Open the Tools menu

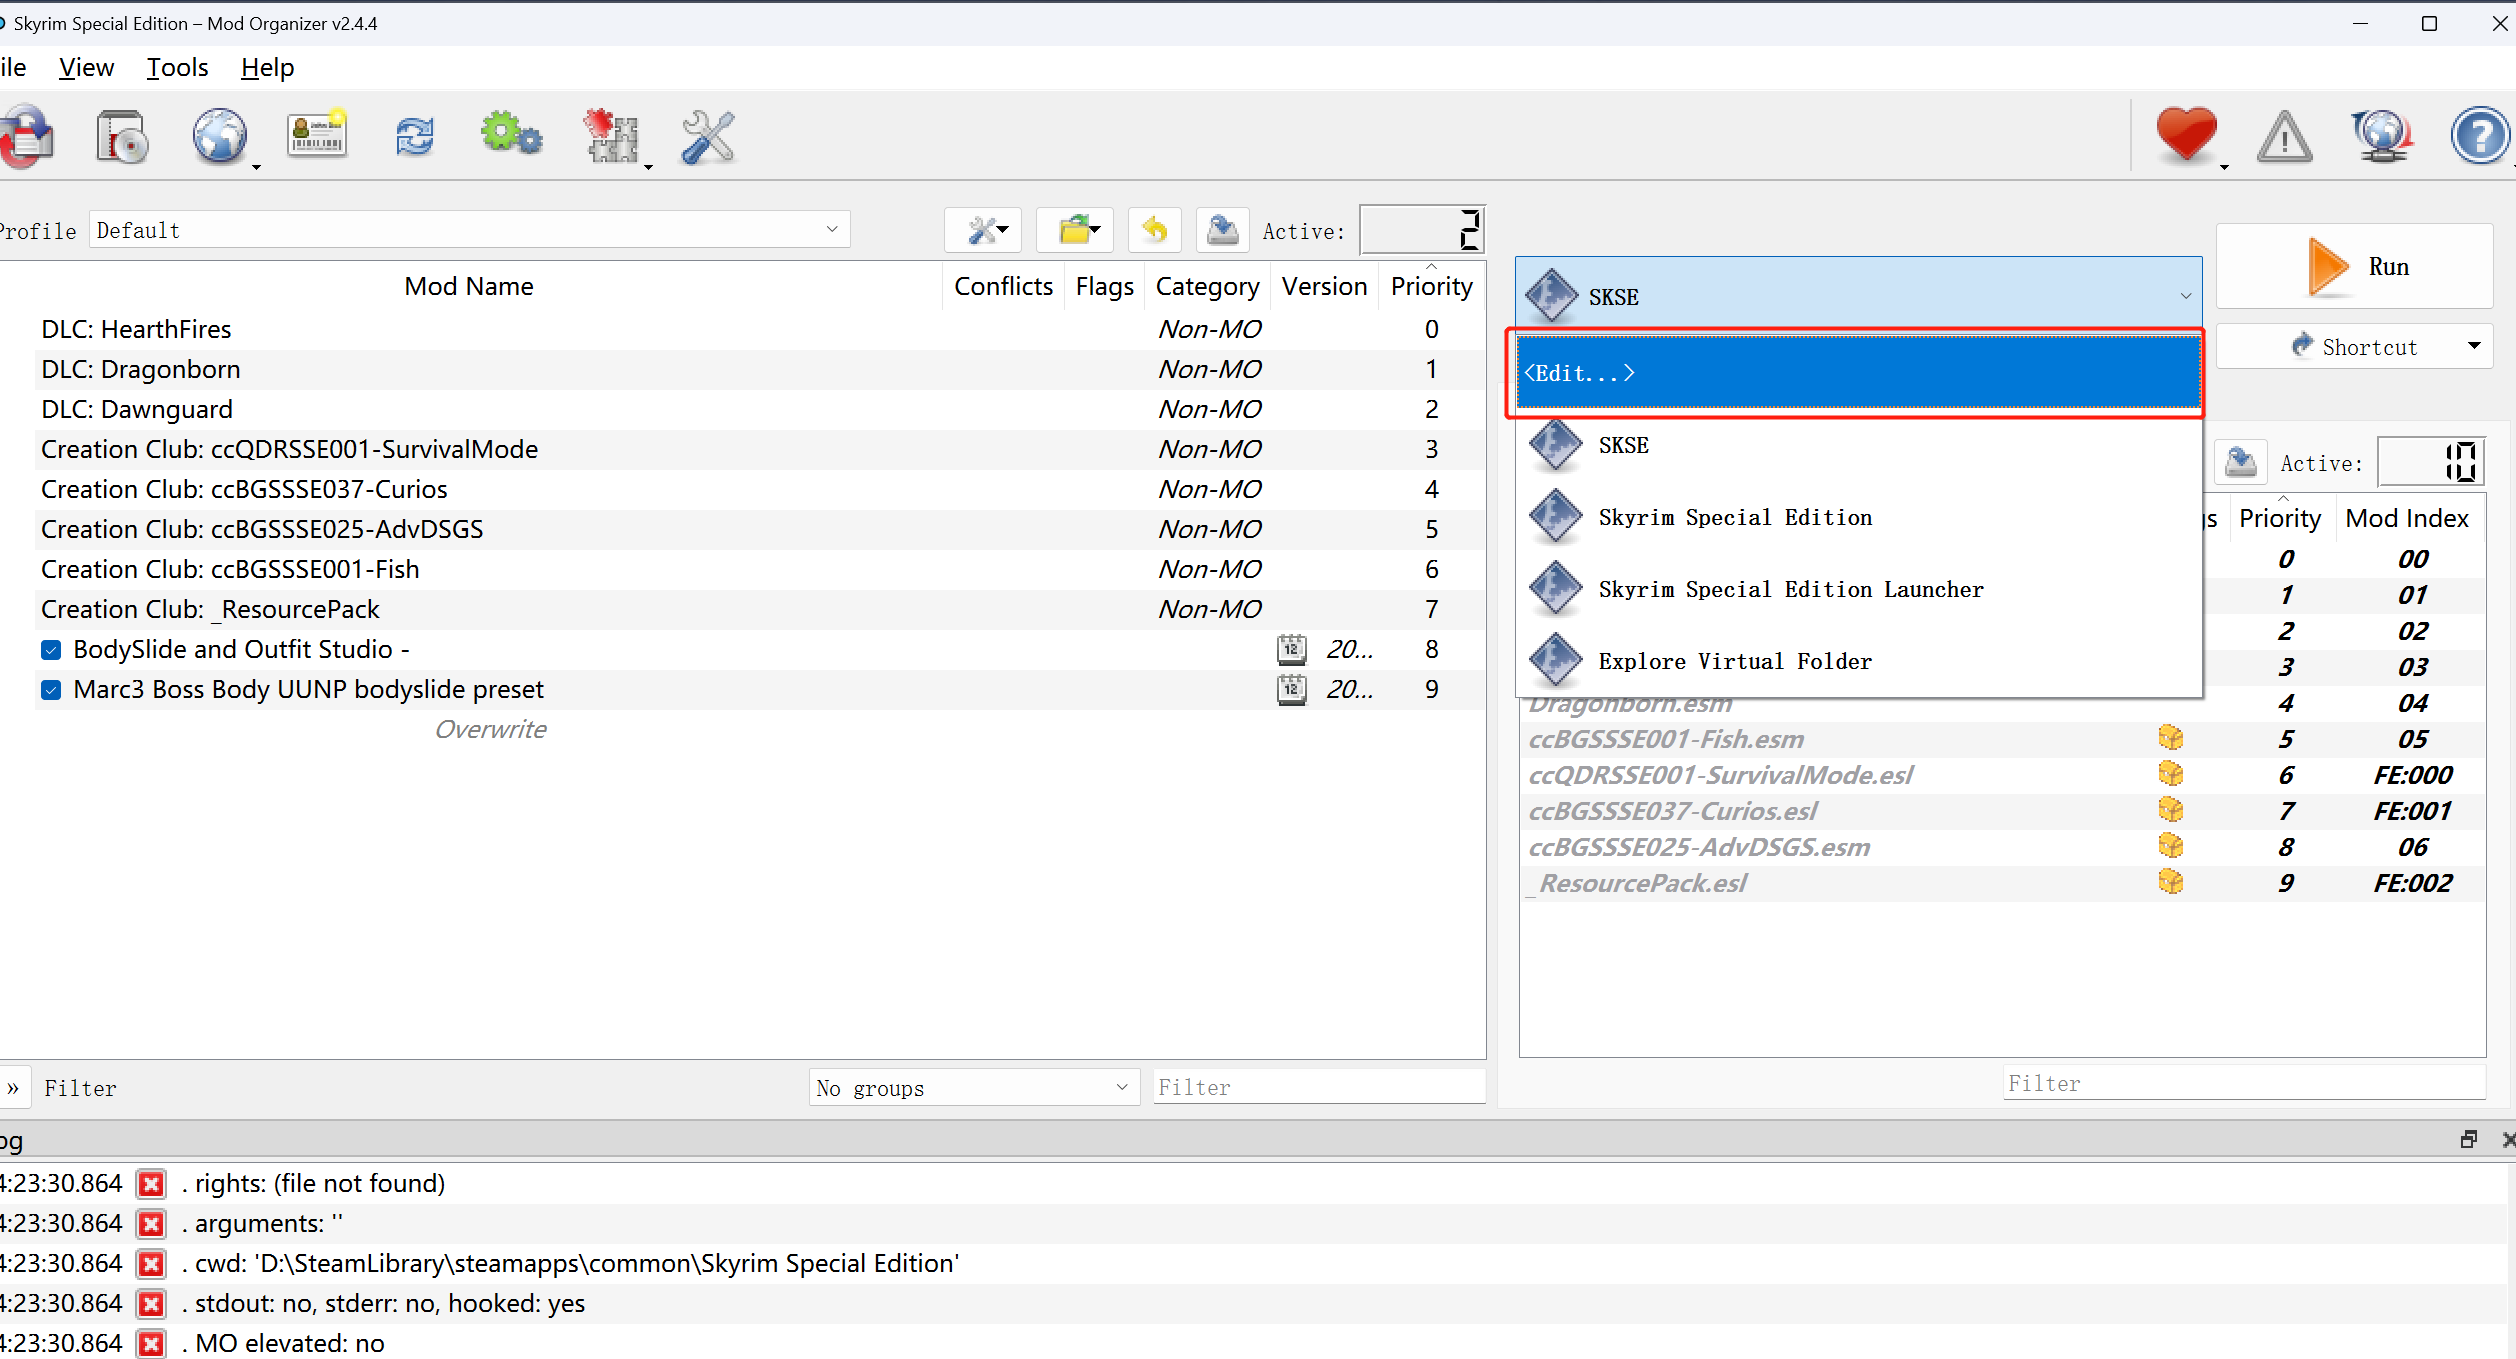[177, 68]
